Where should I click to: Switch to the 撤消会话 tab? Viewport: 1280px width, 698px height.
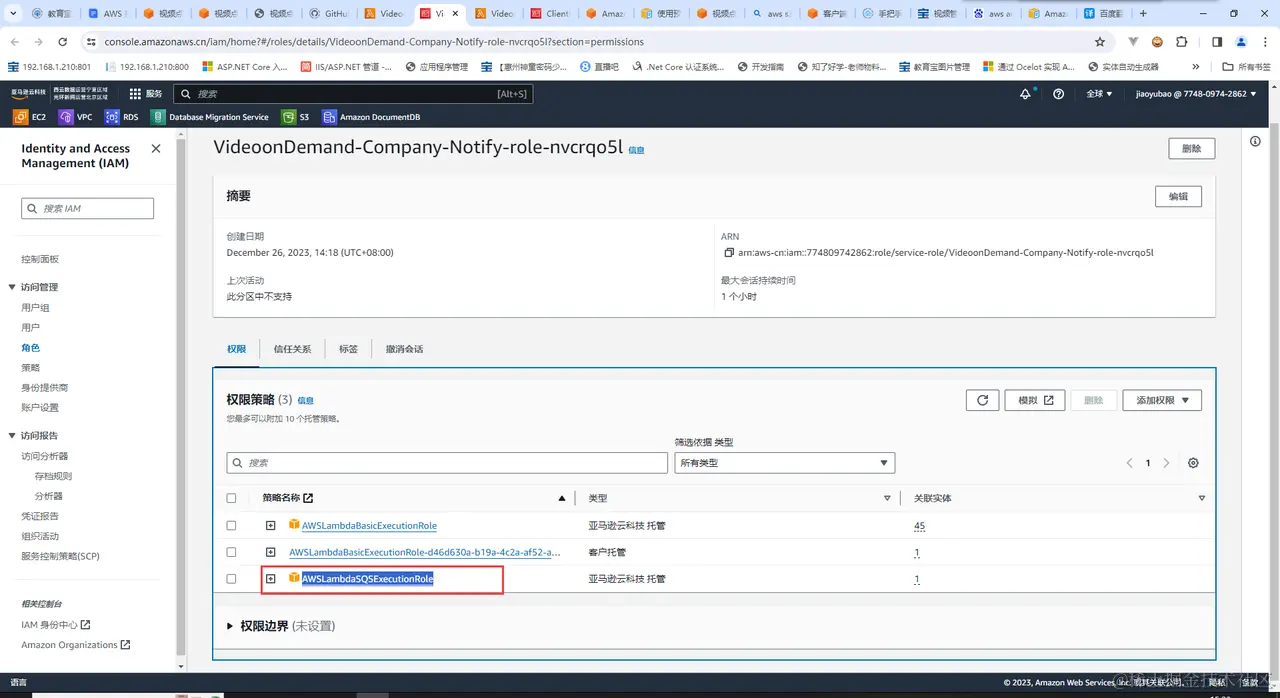tap(404, 349)
